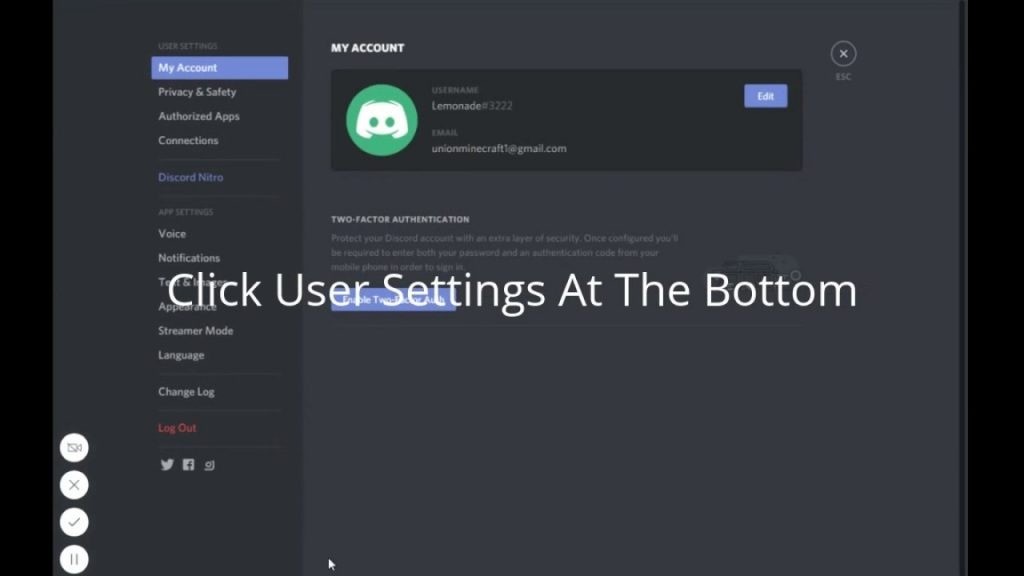Select the Language settings option

point(180,354)
